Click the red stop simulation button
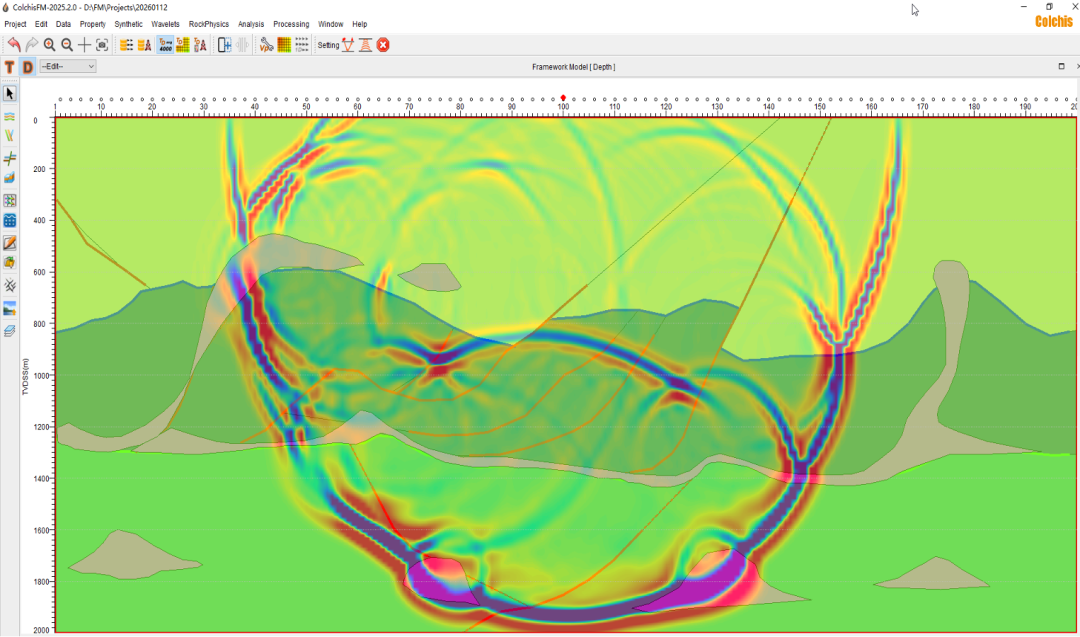Viewport: 1080px width, 637px height. click(383, 44)
